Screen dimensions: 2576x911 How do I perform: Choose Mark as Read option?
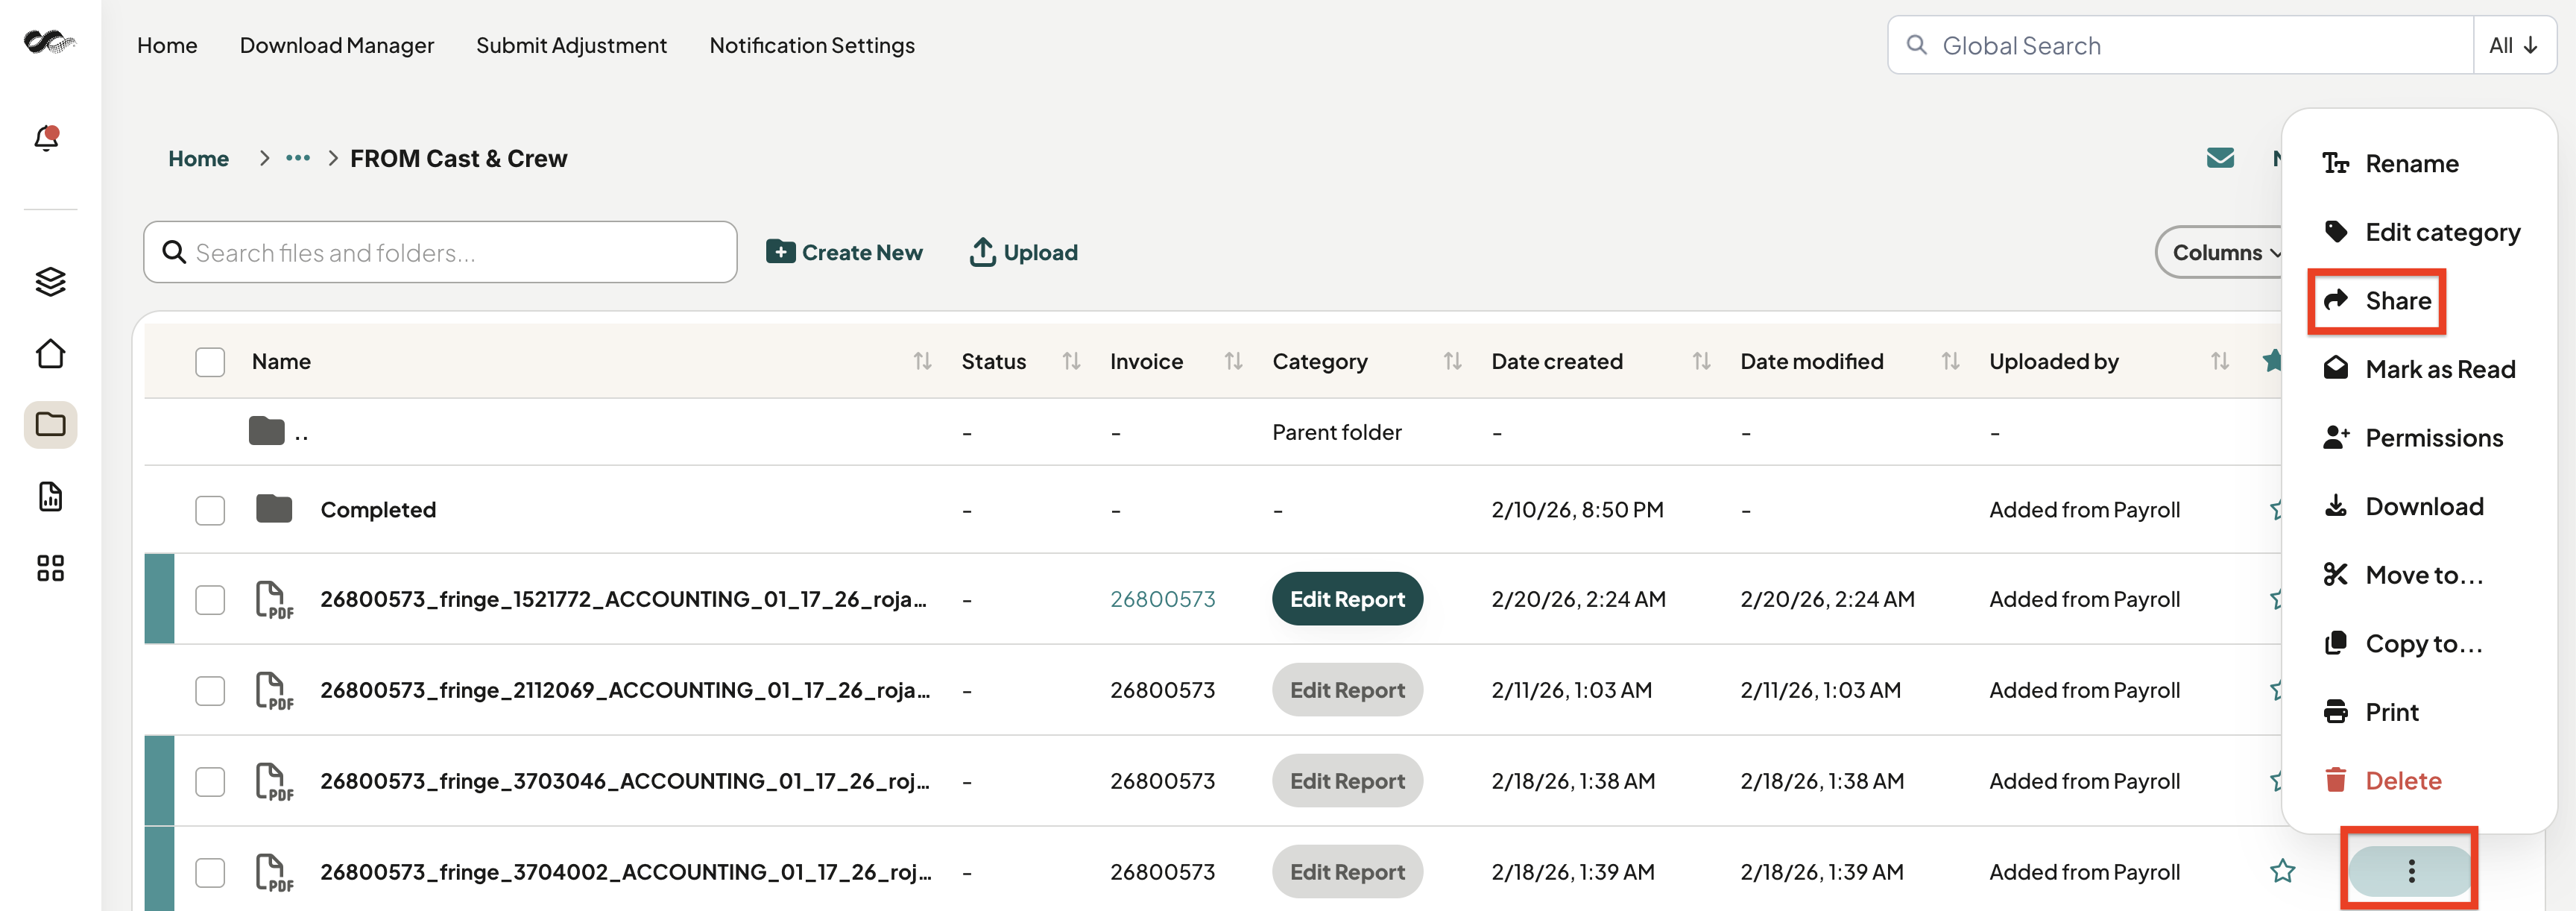pos(2418,369)
